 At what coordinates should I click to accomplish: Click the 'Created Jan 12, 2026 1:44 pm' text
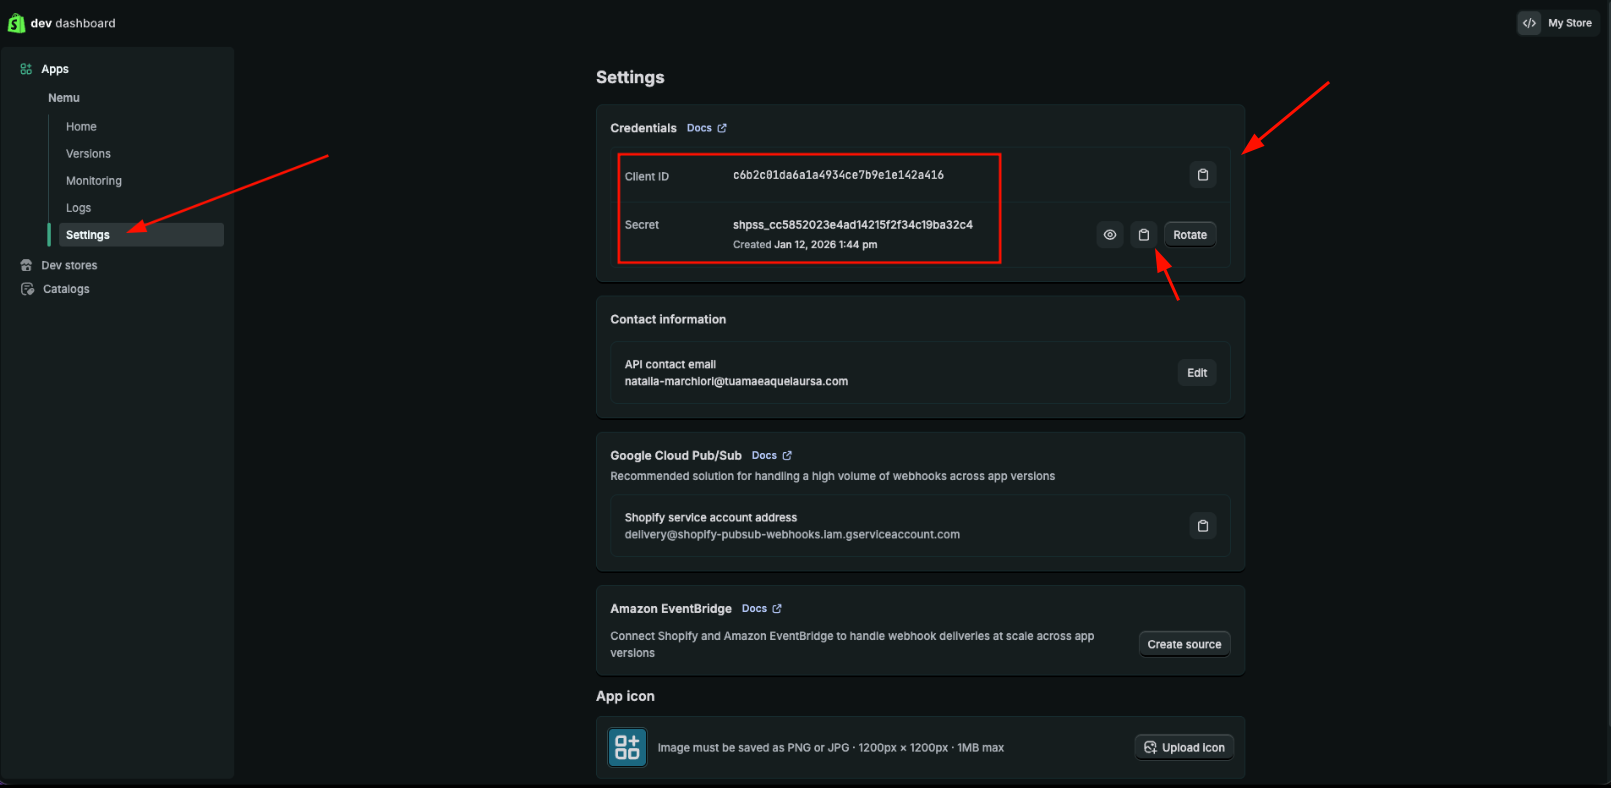click(x=805, y=244)
